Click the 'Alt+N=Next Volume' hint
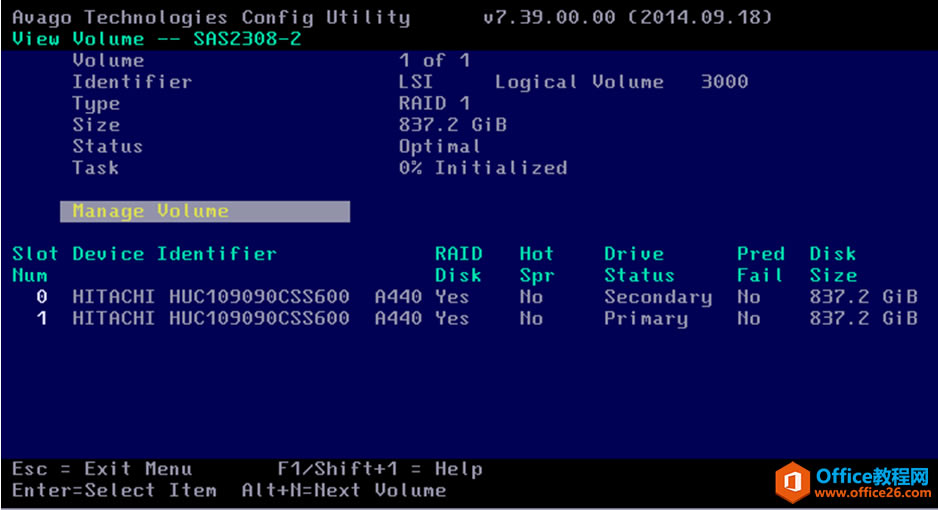This screenshot has width=938, height=510. [x=344, y=491]
